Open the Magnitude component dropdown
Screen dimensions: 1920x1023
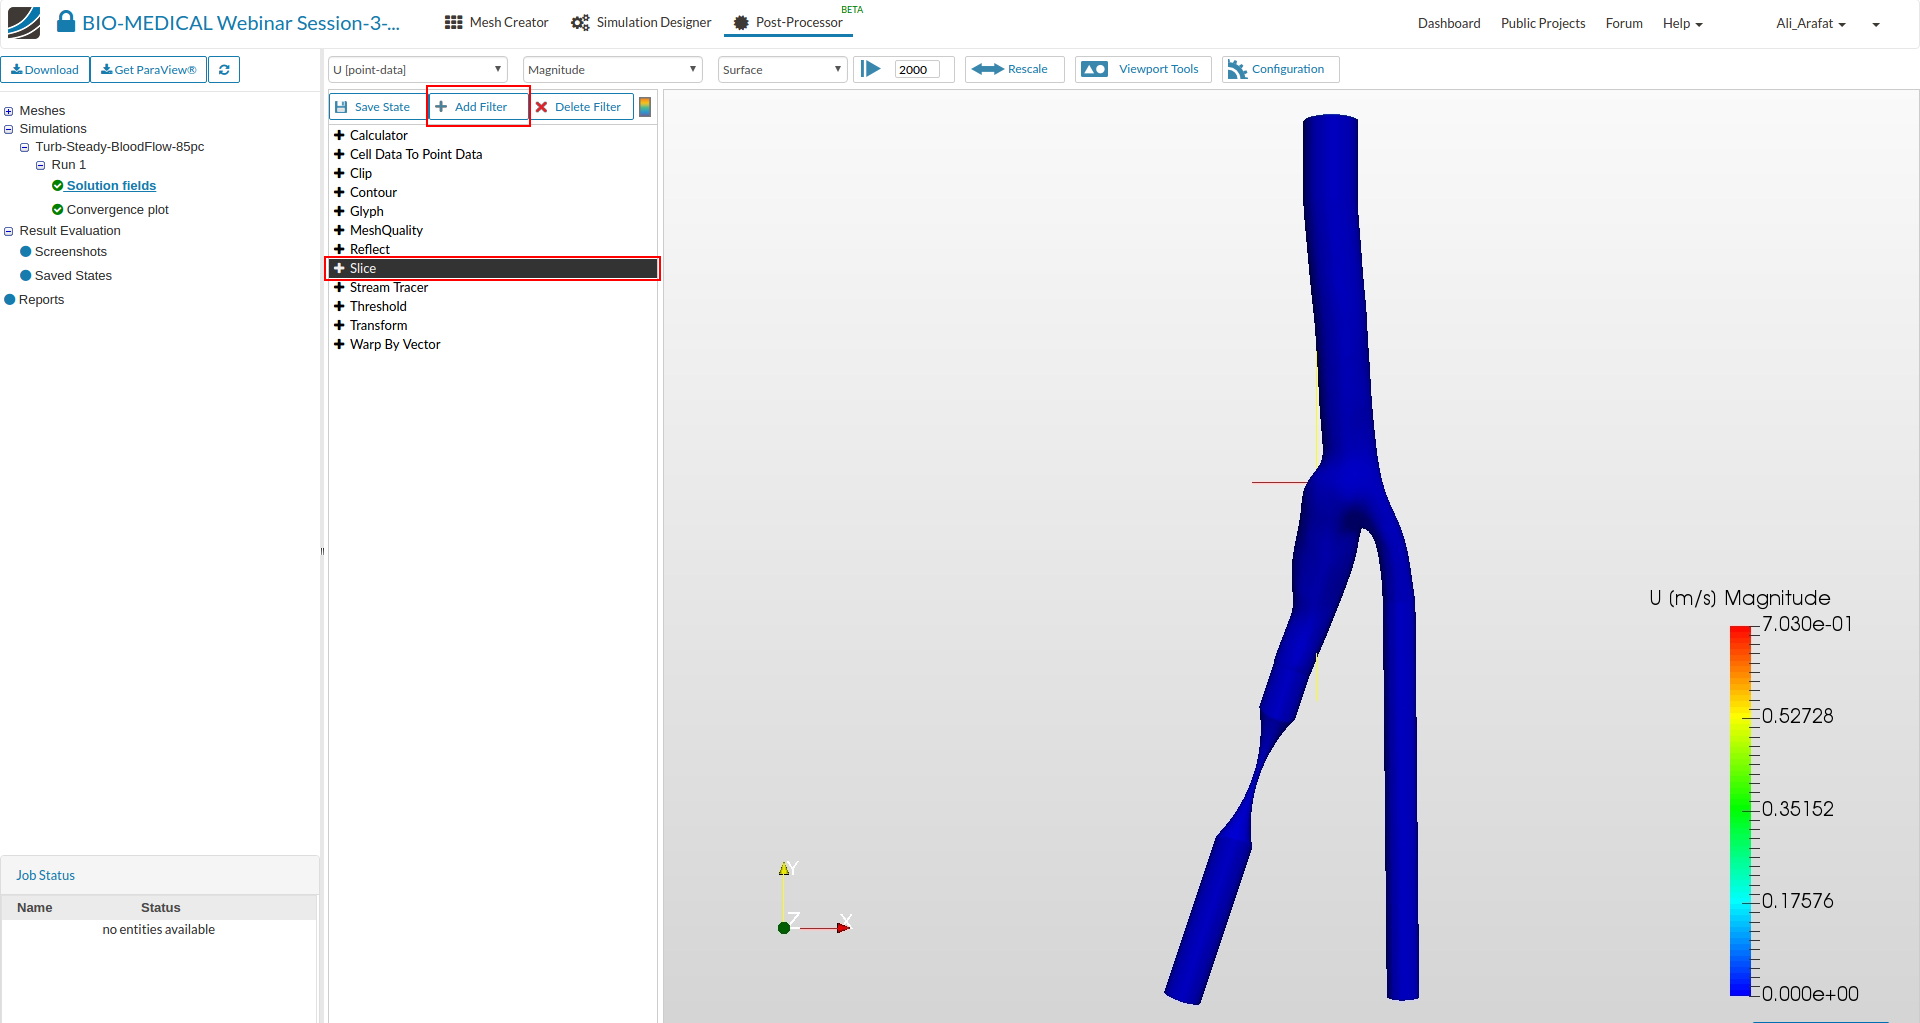coord(612,69)
